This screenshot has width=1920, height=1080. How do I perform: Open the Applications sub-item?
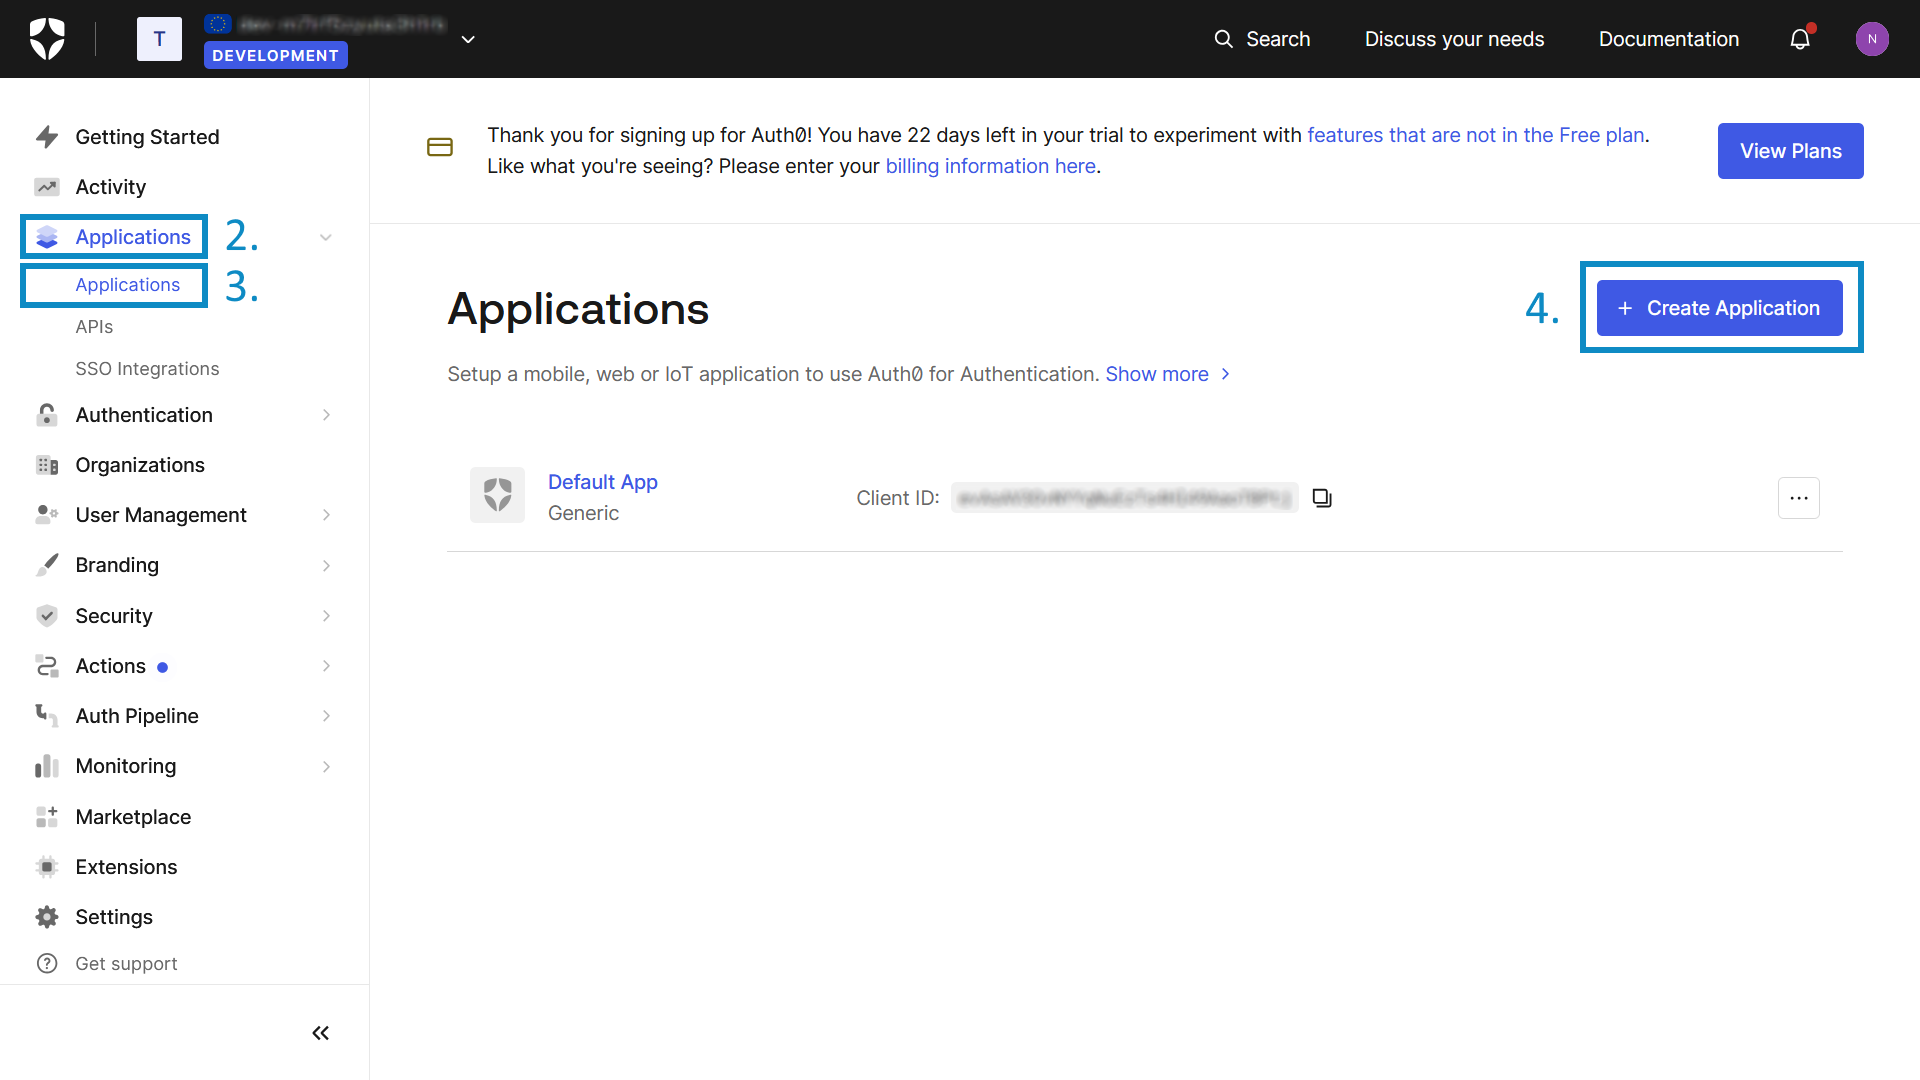click(x=128, y=285)
